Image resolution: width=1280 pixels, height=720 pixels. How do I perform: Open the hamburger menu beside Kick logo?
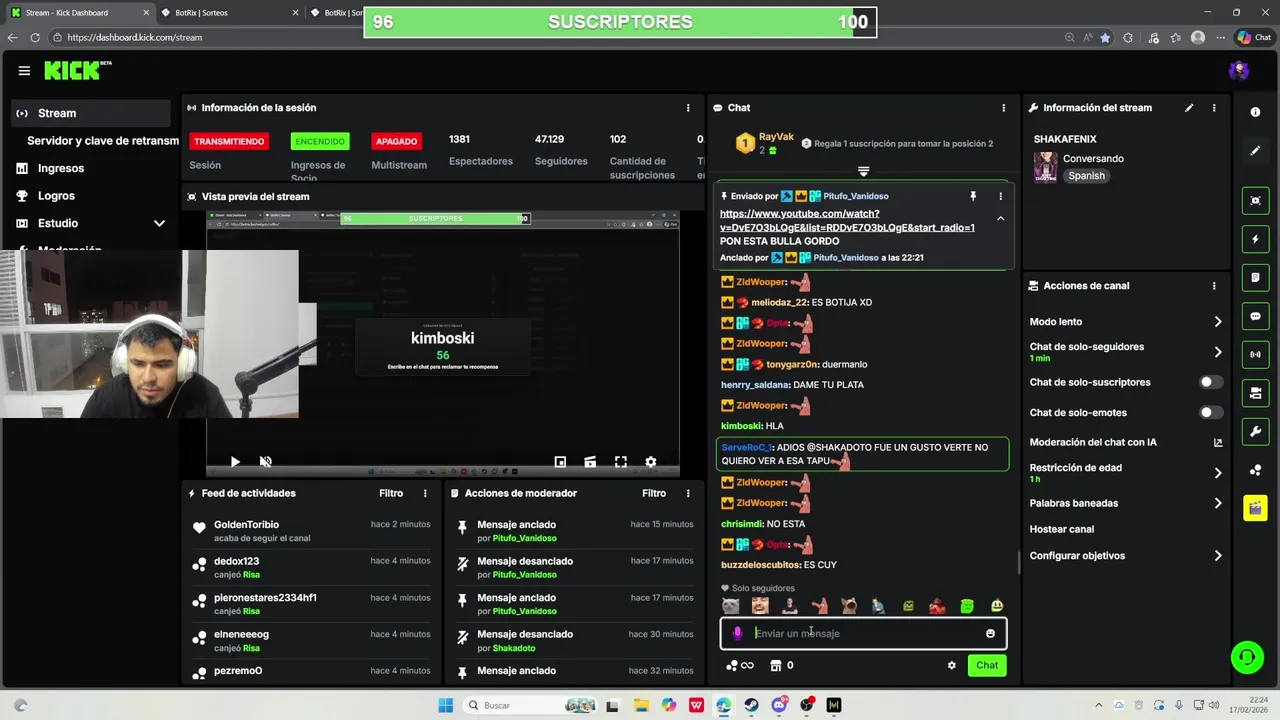point(24,71)
